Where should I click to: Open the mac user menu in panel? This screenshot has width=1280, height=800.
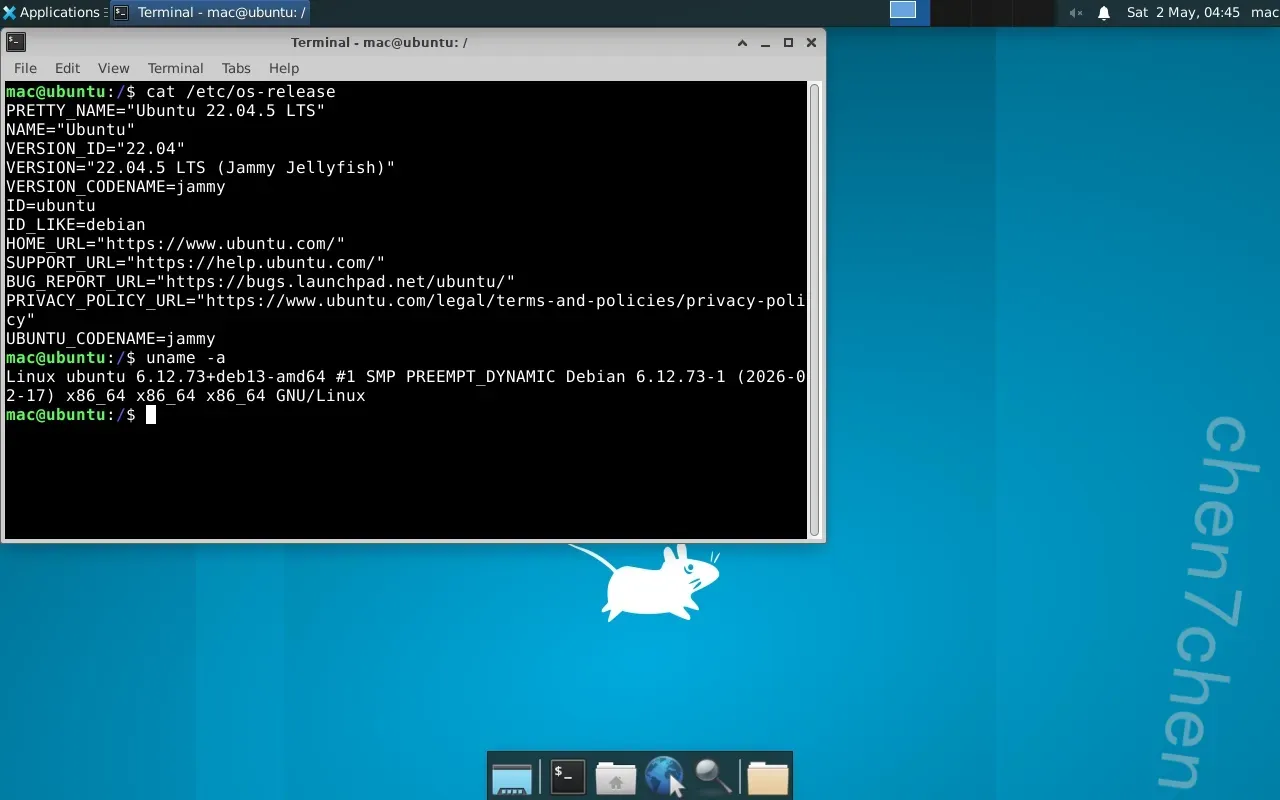pos(1265,13)
